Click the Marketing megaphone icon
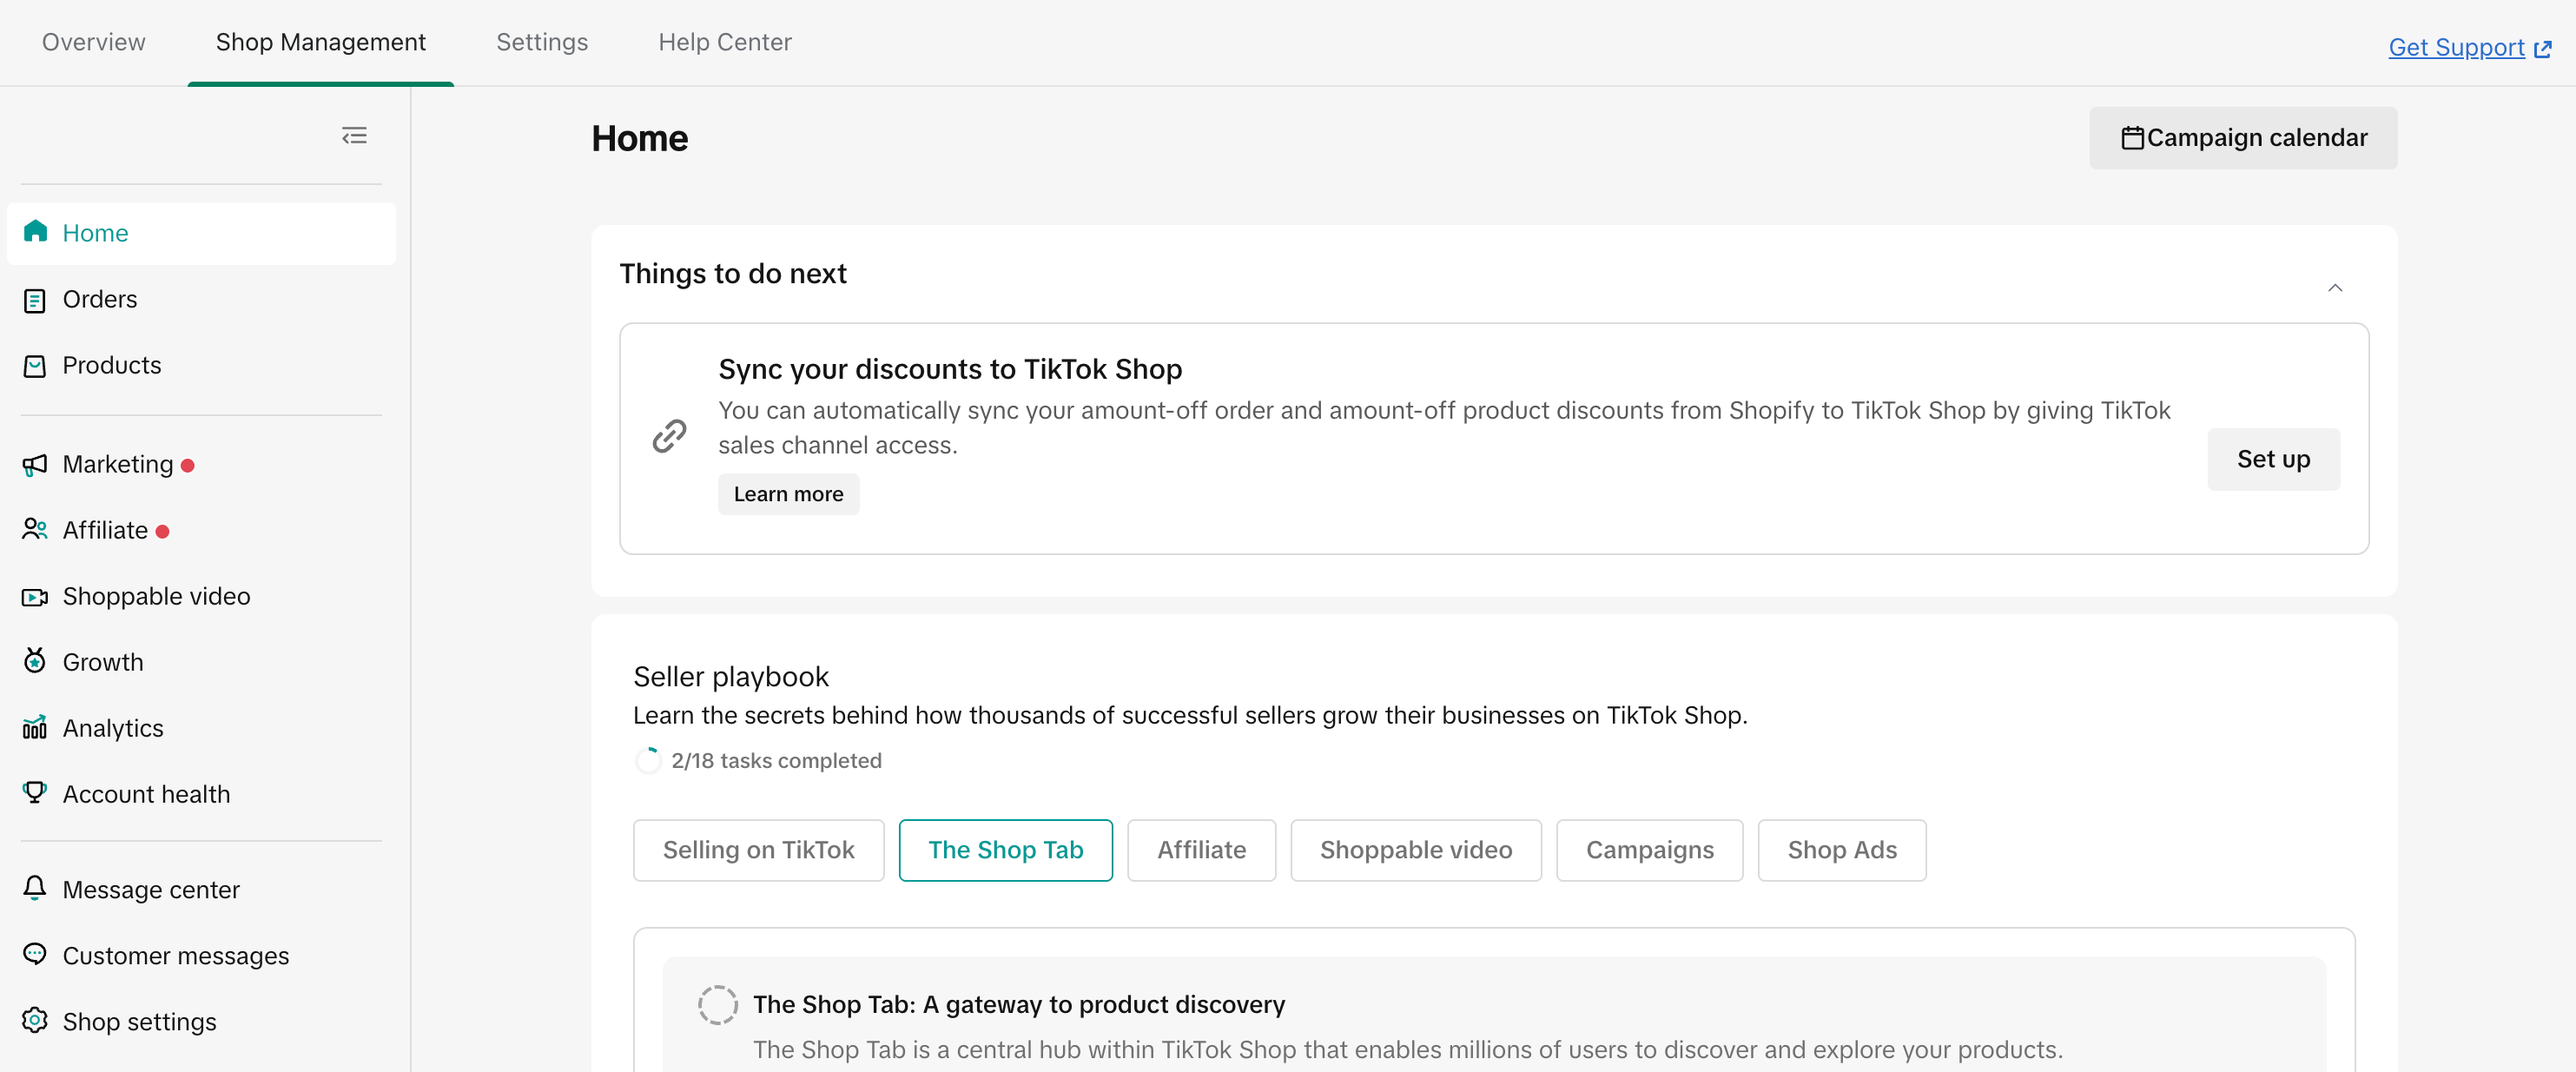This screenshot has height=1072, width=2576. (x=35, y=465)
